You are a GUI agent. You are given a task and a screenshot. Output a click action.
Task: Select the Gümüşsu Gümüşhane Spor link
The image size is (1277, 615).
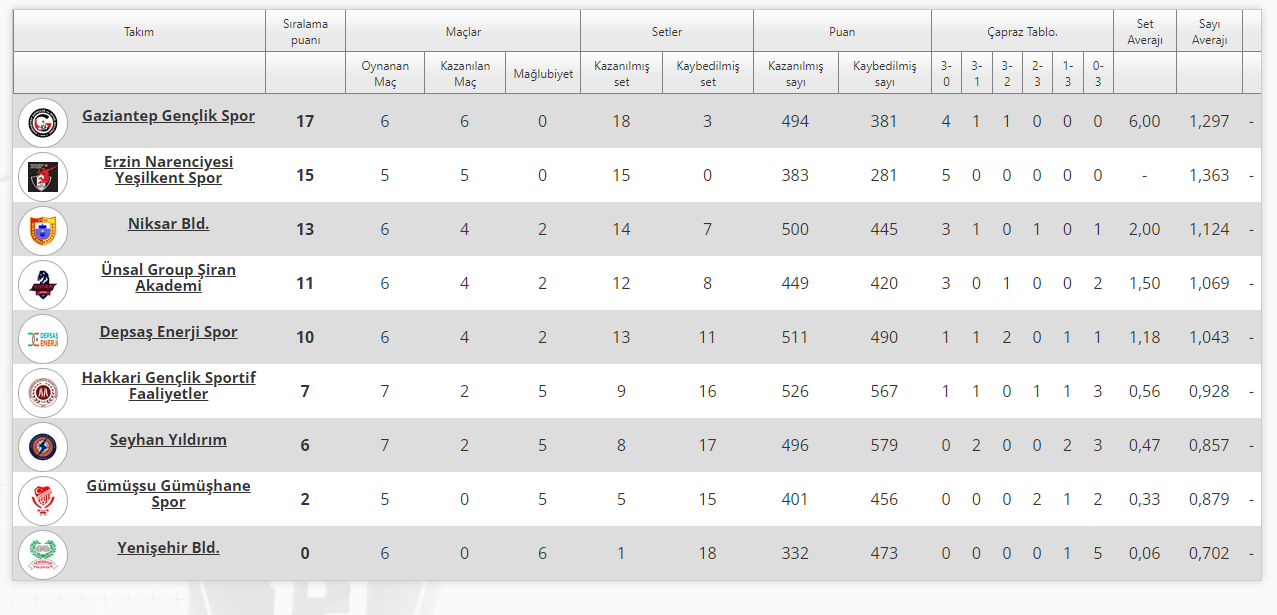pos(168,493)
